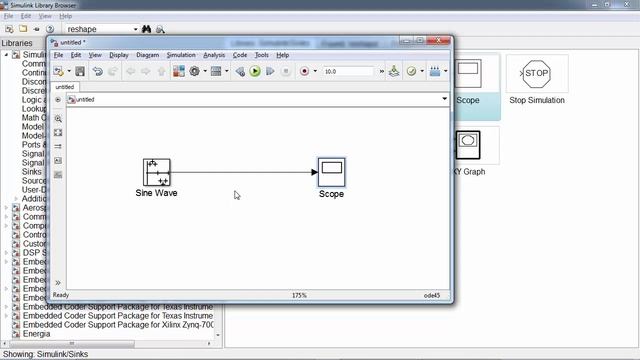Click the Zoom tool in the canvas palette

[x=58, y=119]
